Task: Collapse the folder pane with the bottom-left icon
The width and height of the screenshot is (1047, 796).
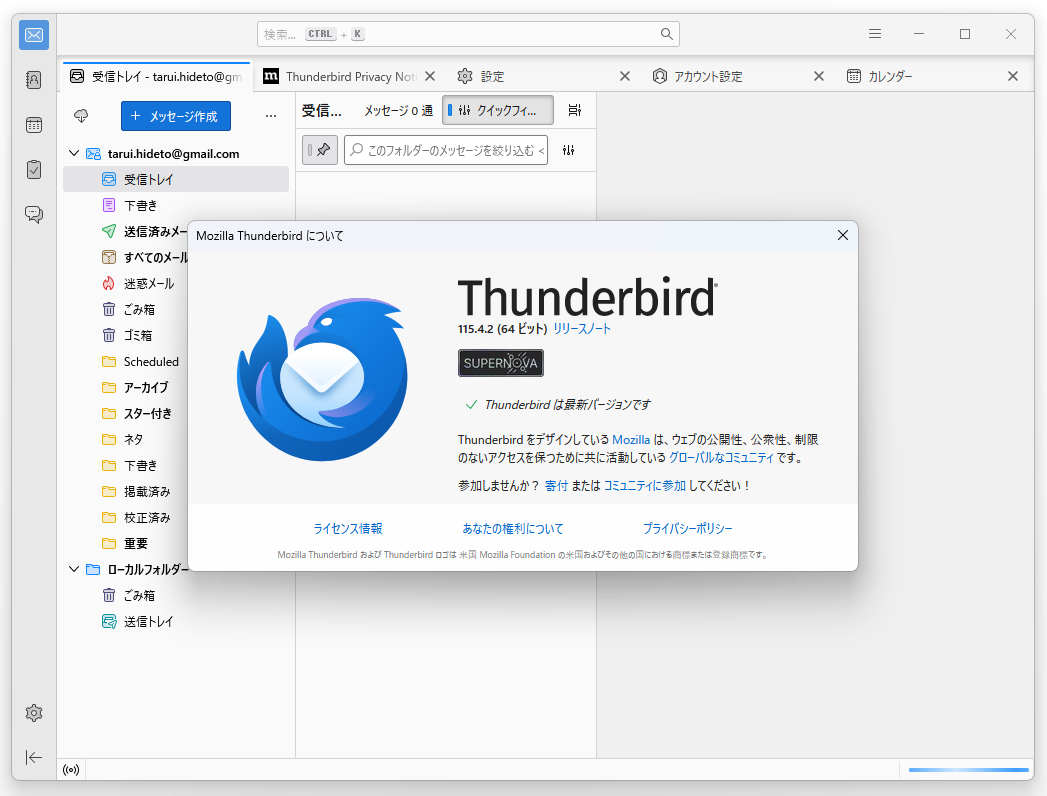Action: click(x=33, y=757)
